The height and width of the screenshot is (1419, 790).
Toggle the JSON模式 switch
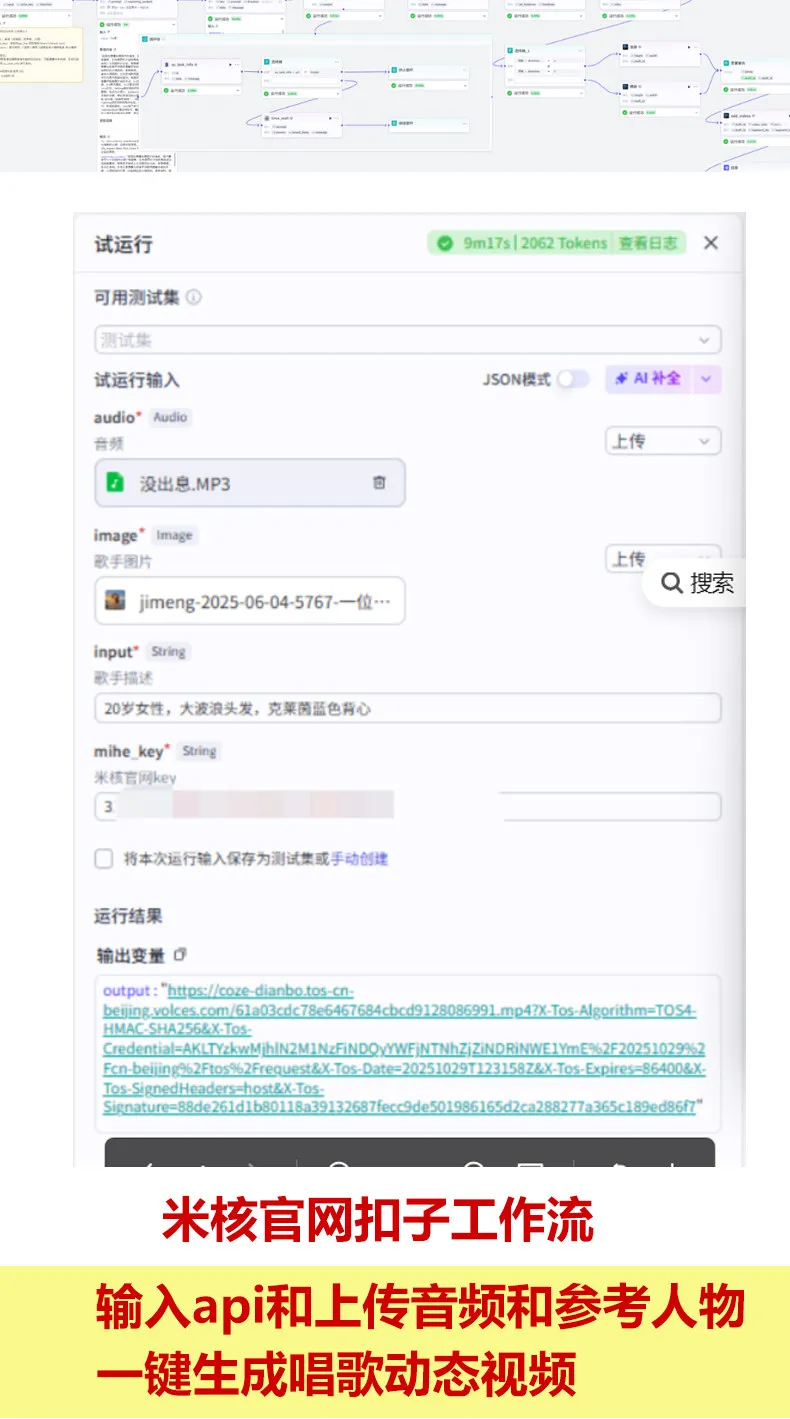tap(573, 379)
